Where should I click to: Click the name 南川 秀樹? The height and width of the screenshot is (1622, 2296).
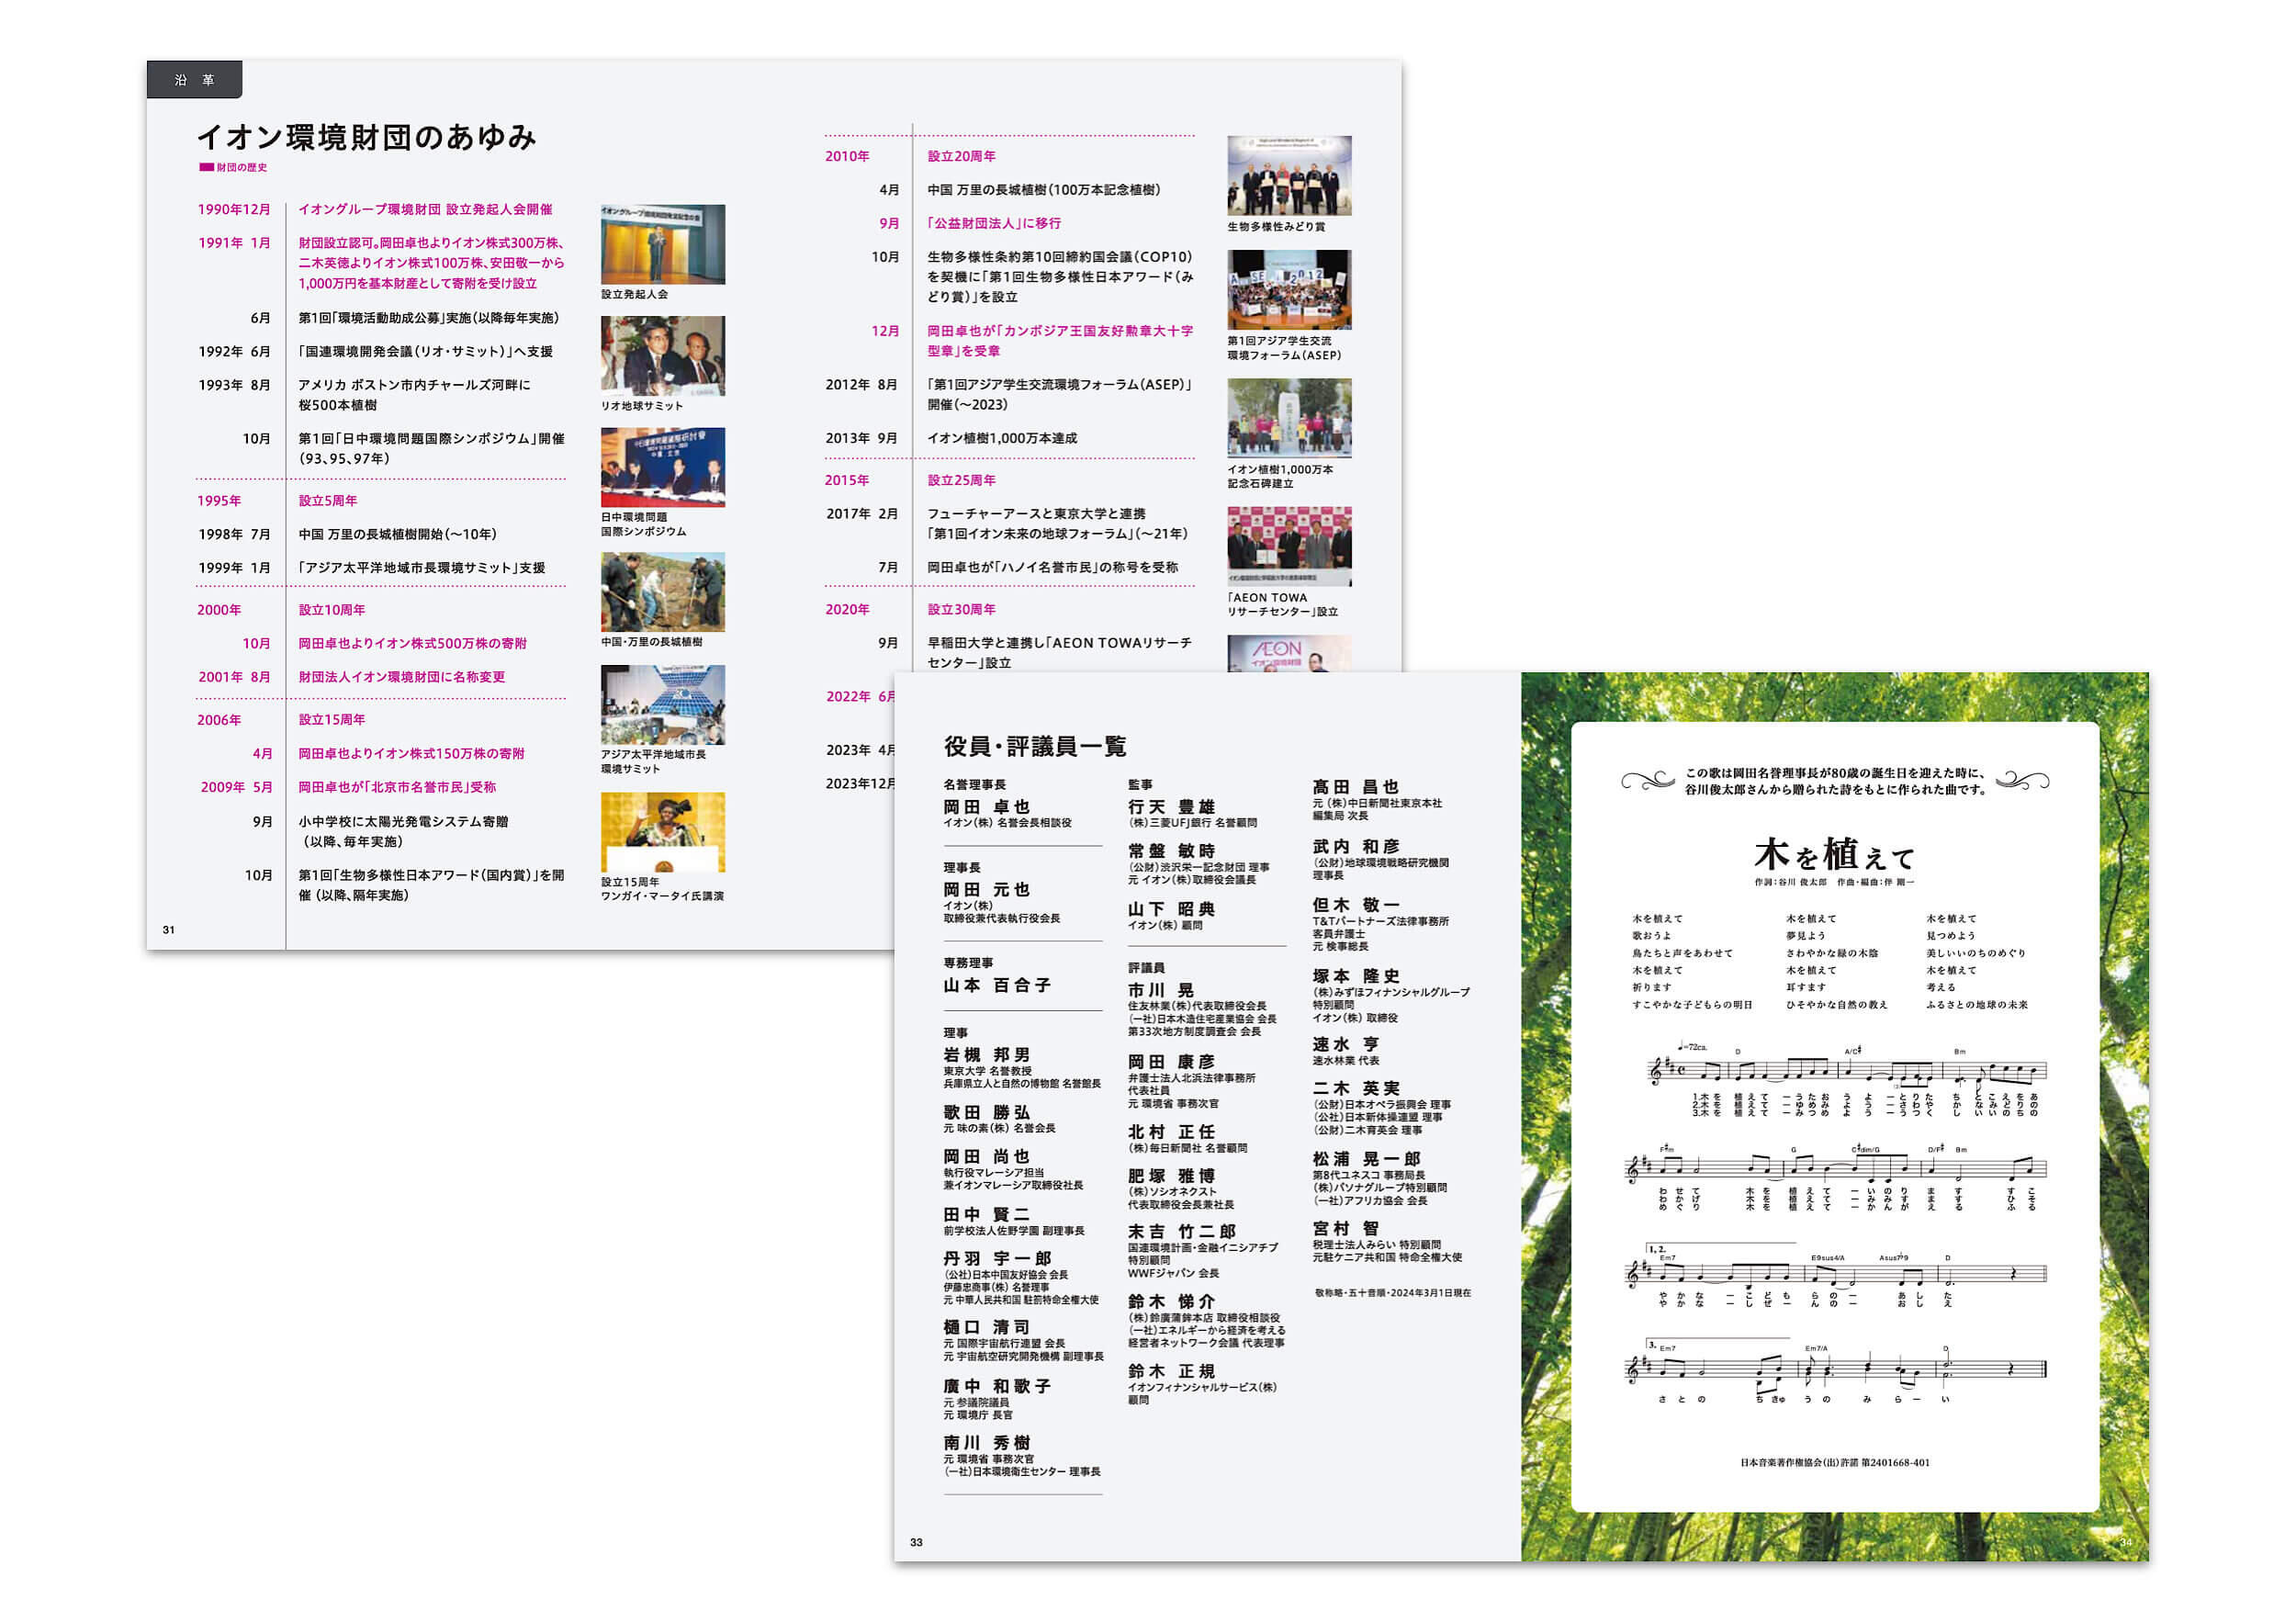pos(986,1442)
